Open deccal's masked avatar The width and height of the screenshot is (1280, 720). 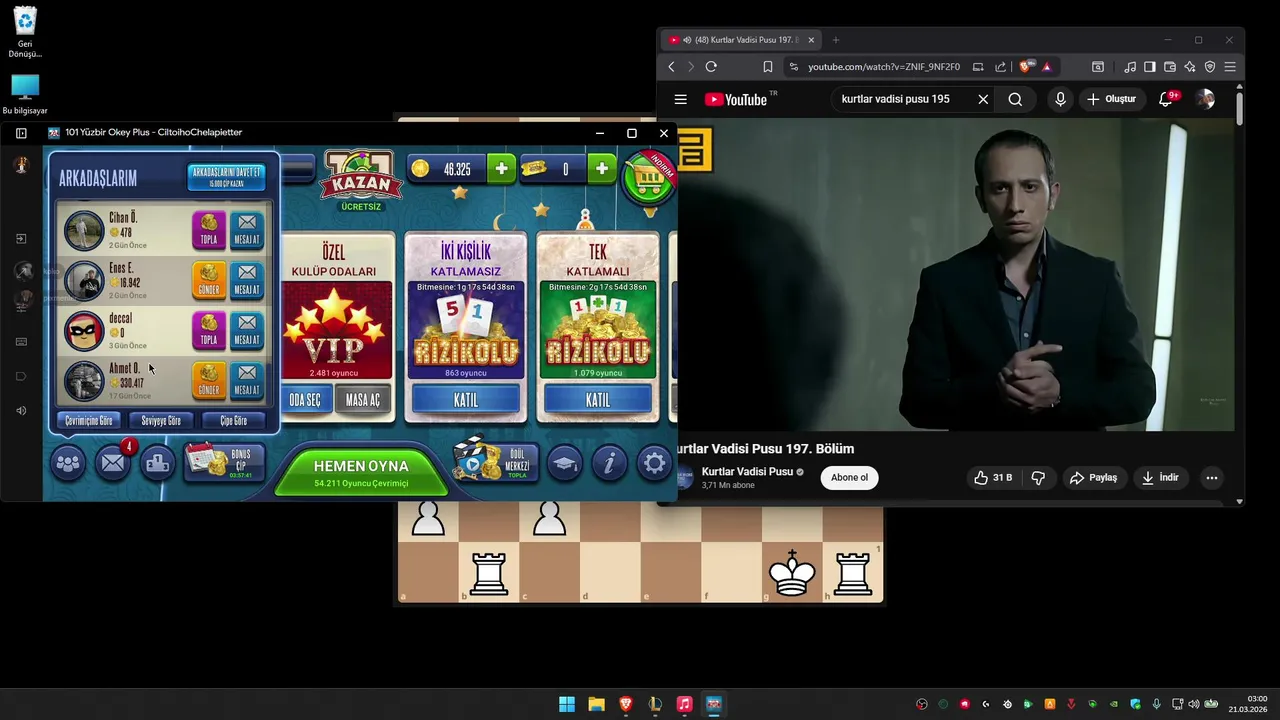click(x=84, y=330)
